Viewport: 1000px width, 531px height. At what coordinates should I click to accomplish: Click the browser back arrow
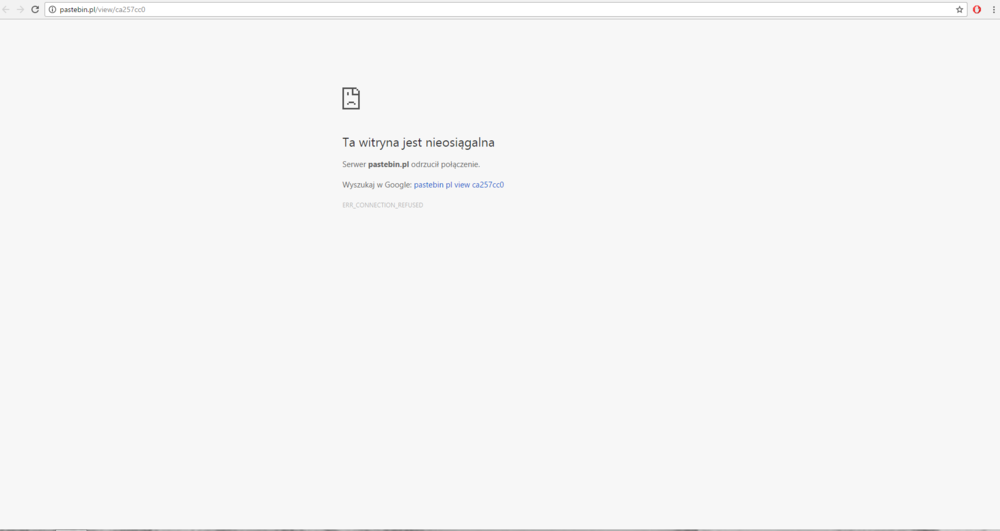coord(6,10)
